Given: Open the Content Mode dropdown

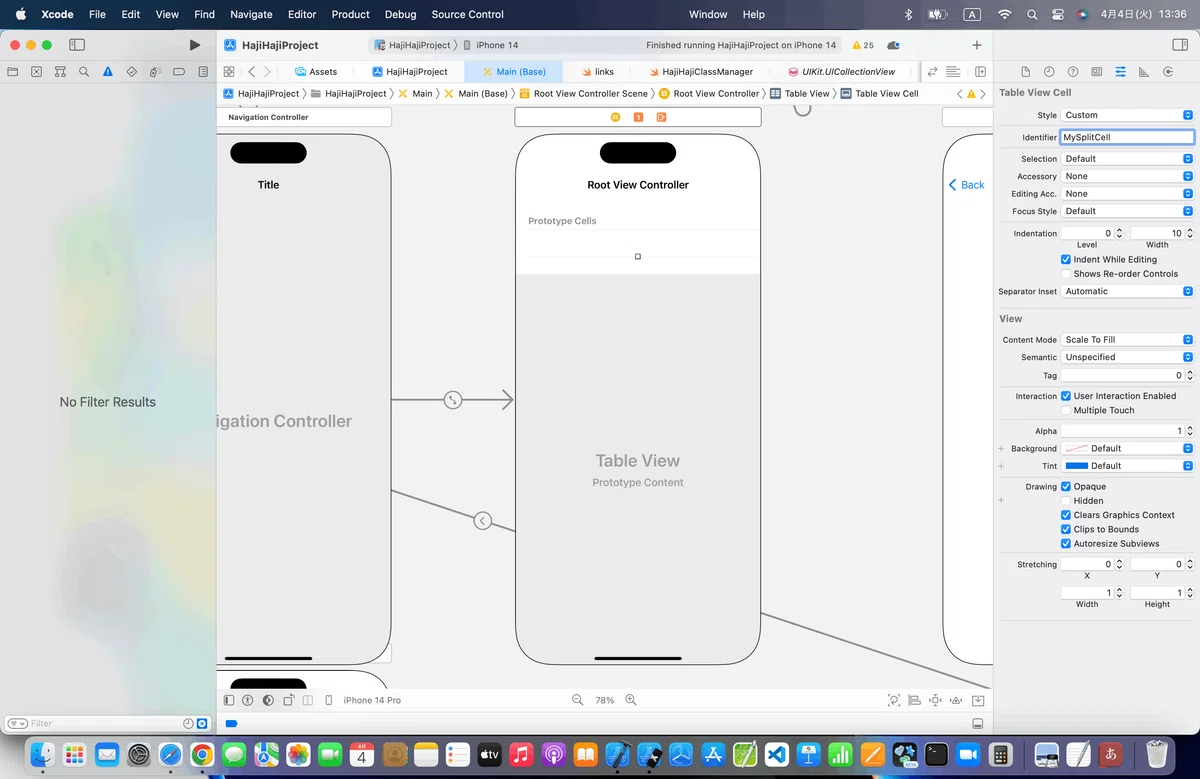Looking at the screenshot, I should pyautogui.click(x=1127, y=340).
